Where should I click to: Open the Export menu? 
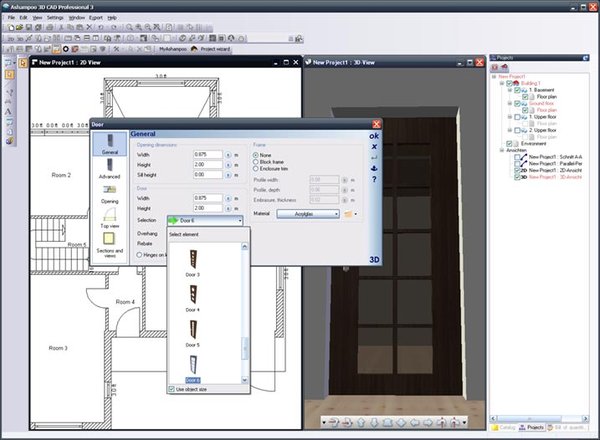95,18
